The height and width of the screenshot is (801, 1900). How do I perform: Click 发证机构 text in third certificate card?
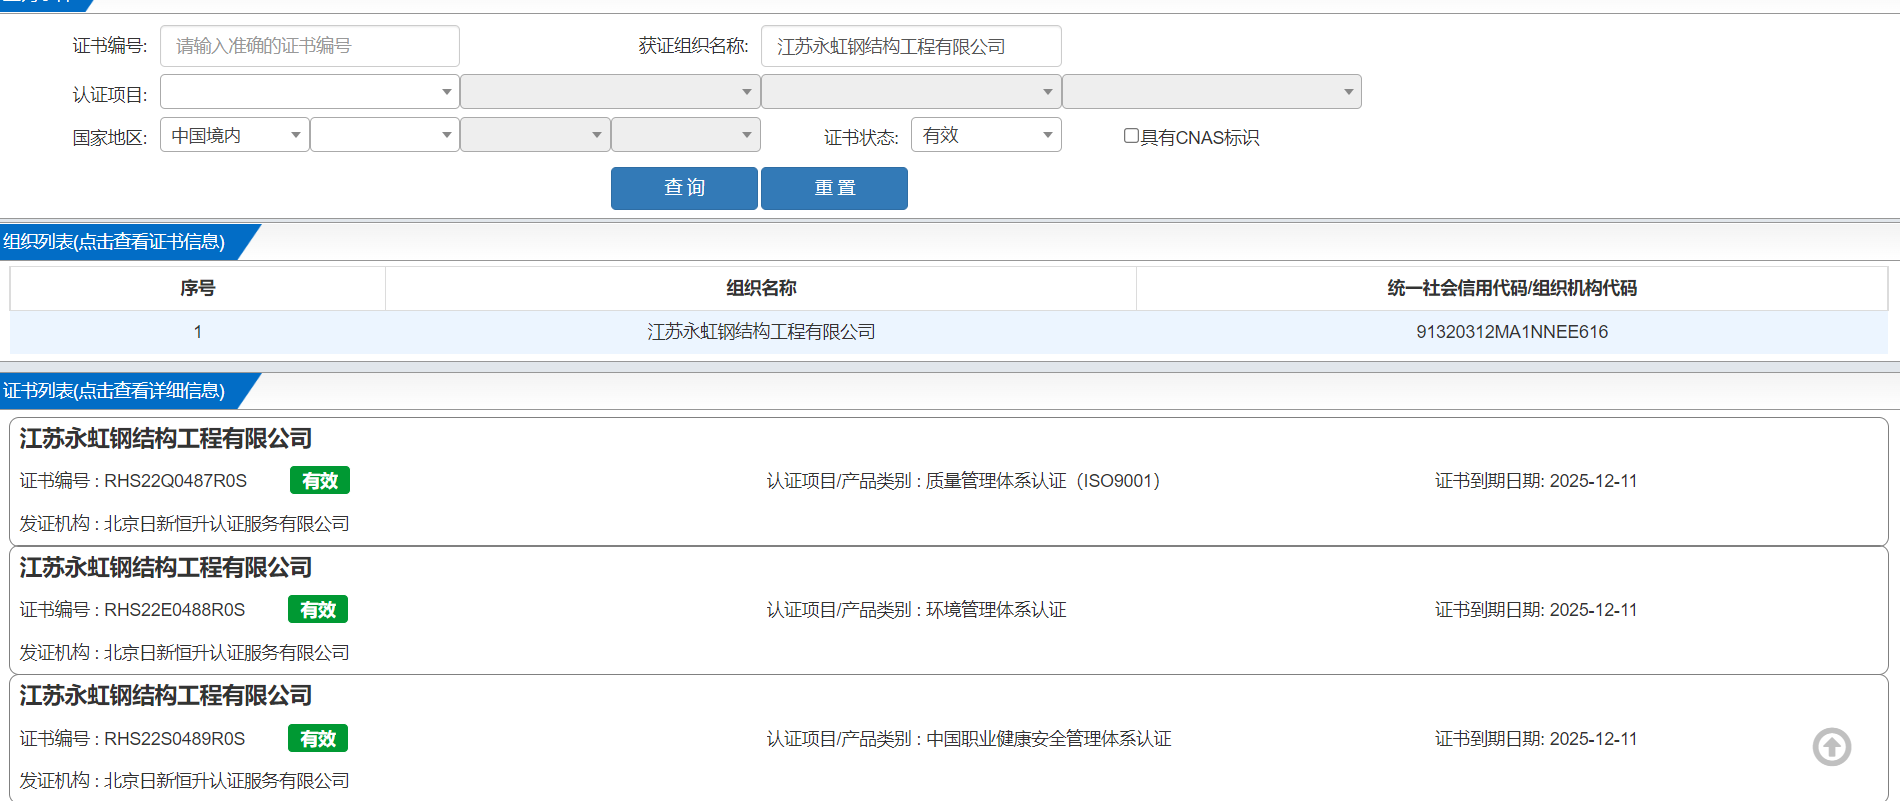pos(184,781)
